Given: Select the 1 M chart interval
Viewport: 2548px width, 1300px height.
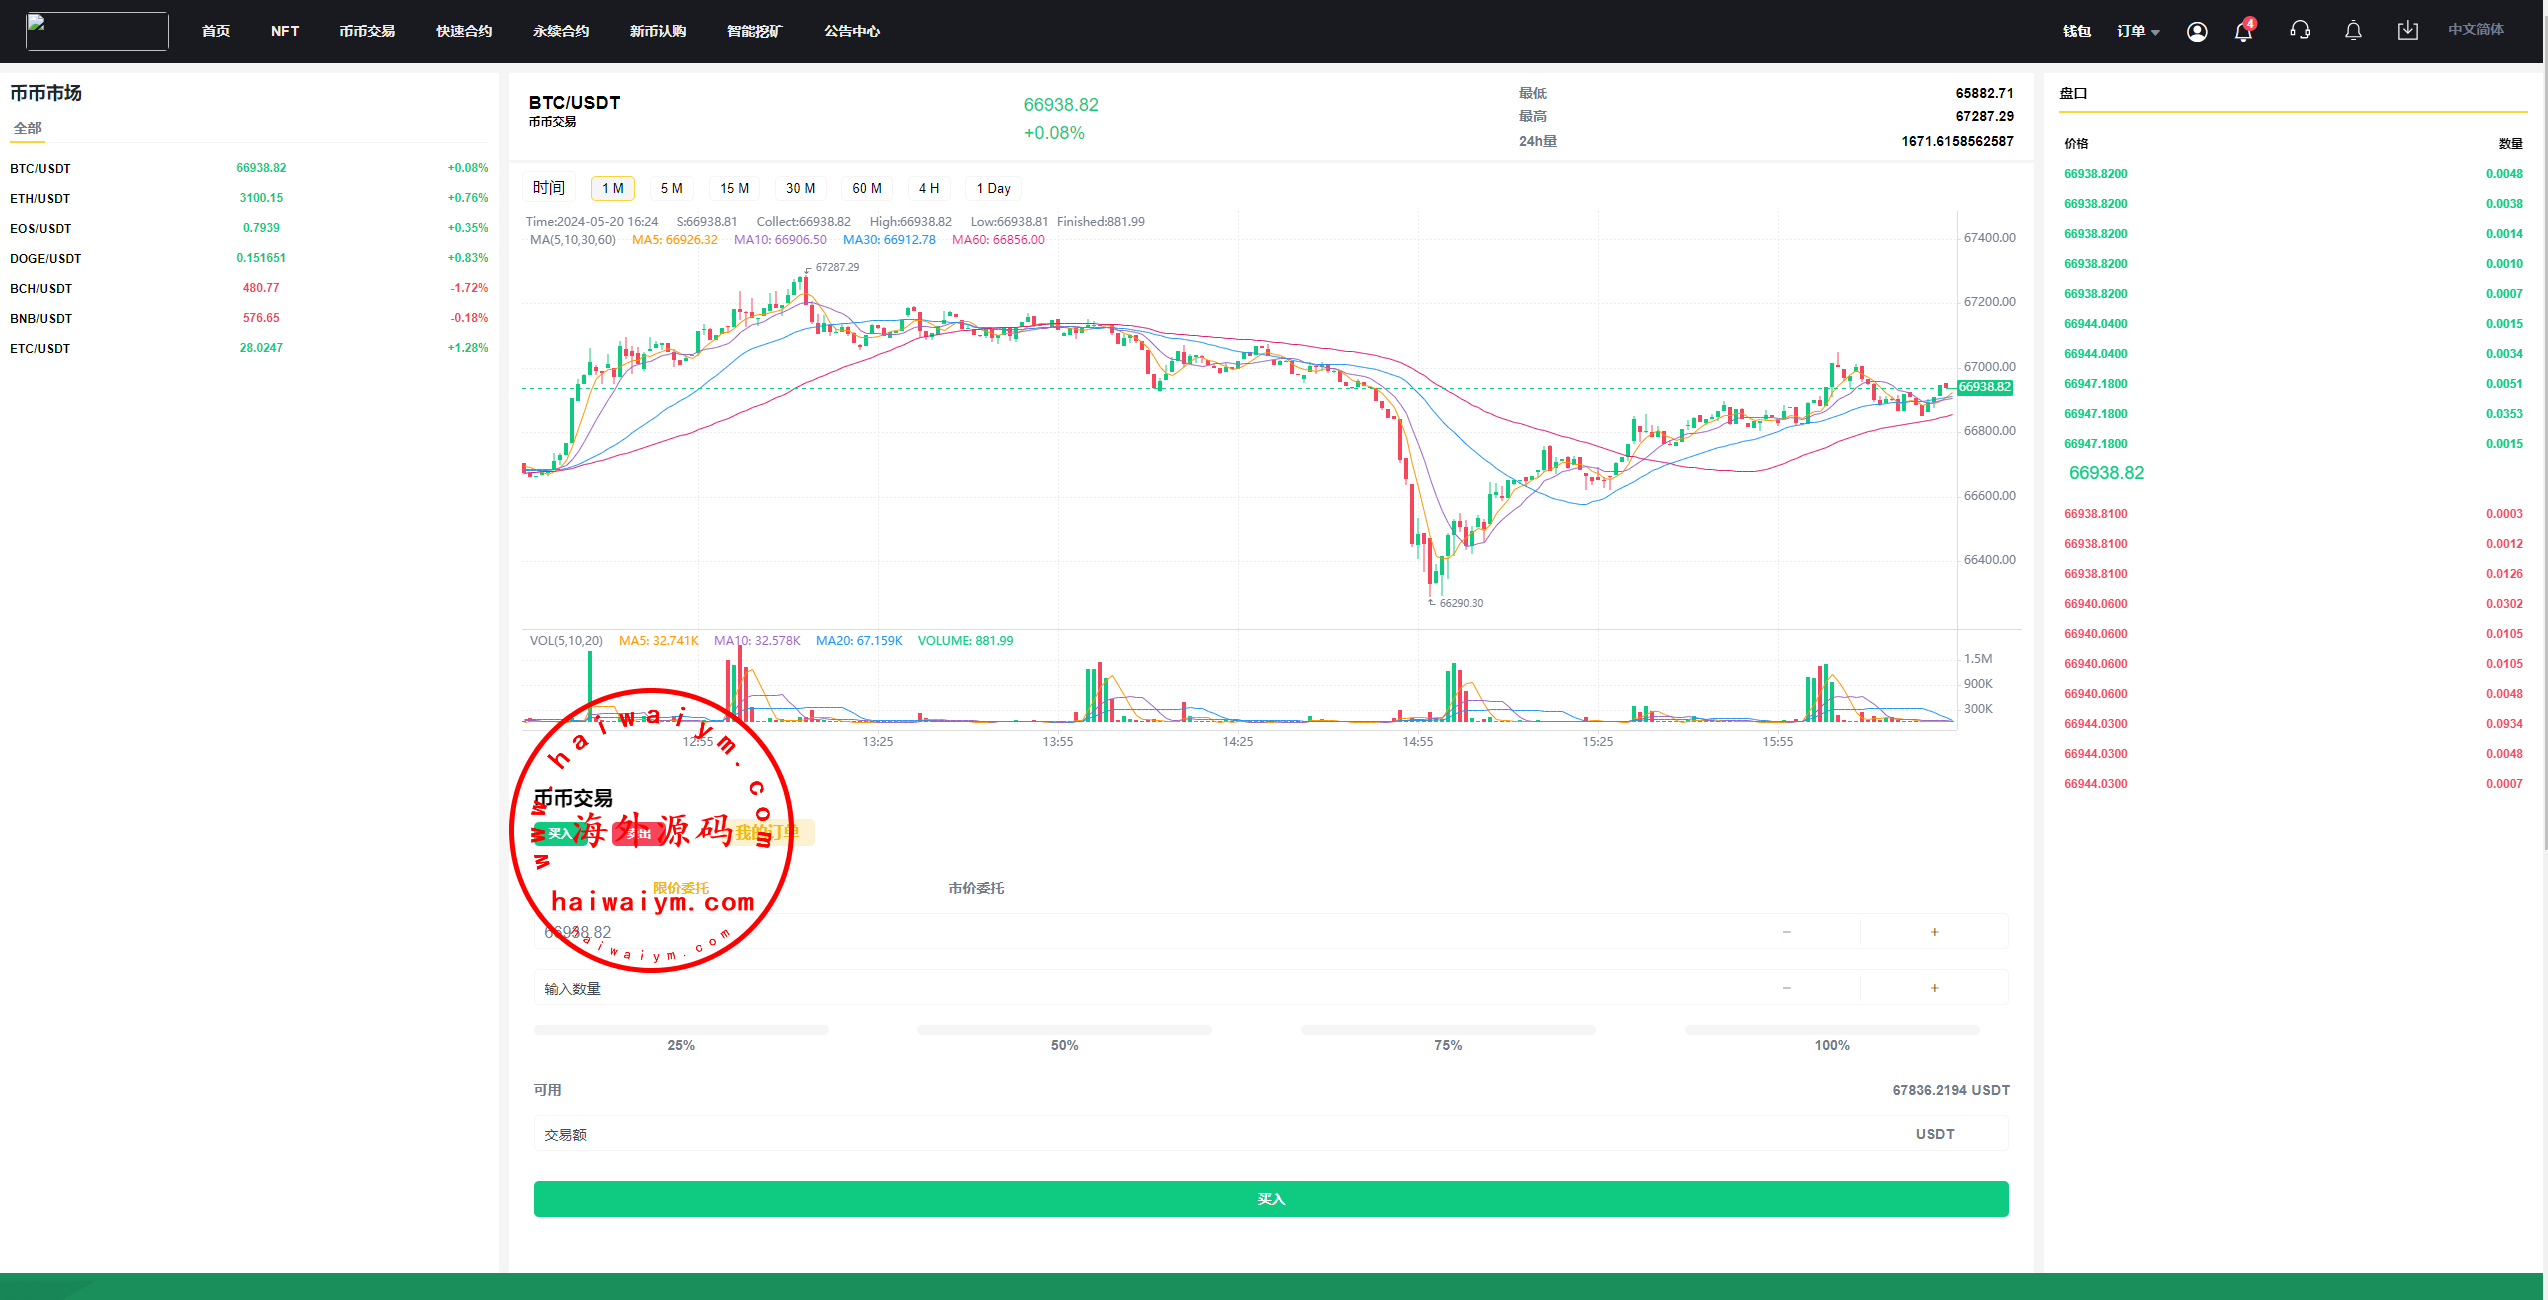Looking at the screenshot, I should (612, 188).
